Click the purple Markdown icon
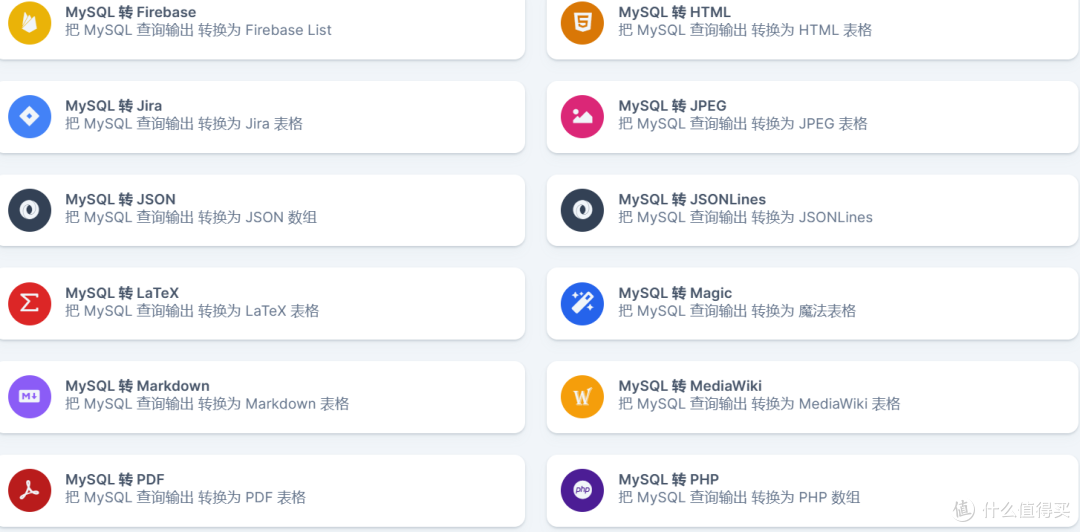The width and height of the screenshot is (1080, 532). (30, 397)
